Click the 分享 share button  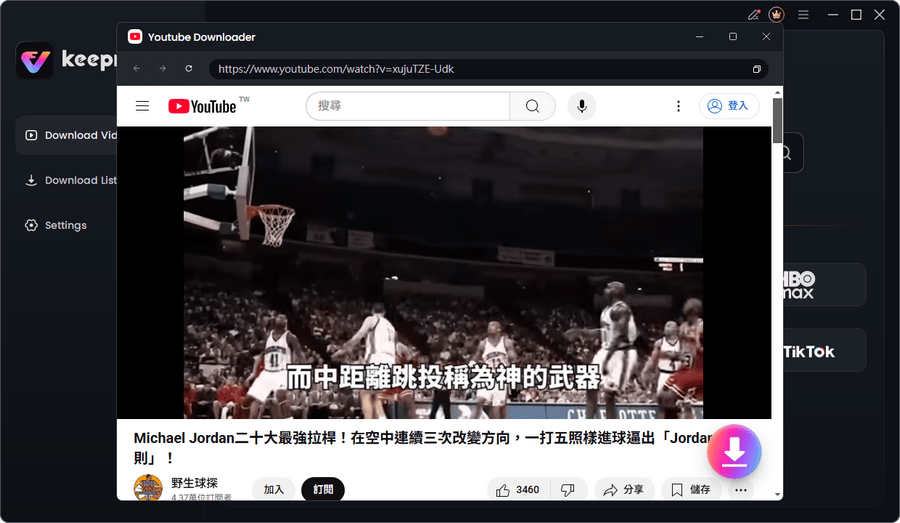coord(624,490)
